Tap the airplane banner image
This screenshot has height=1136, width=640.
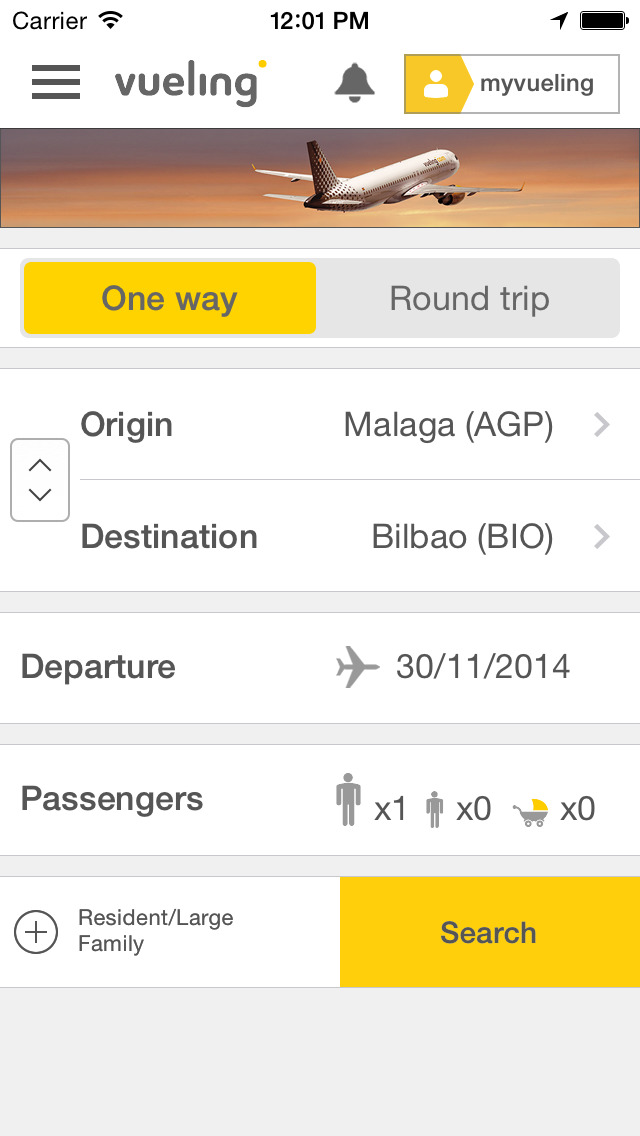[320, 178]
